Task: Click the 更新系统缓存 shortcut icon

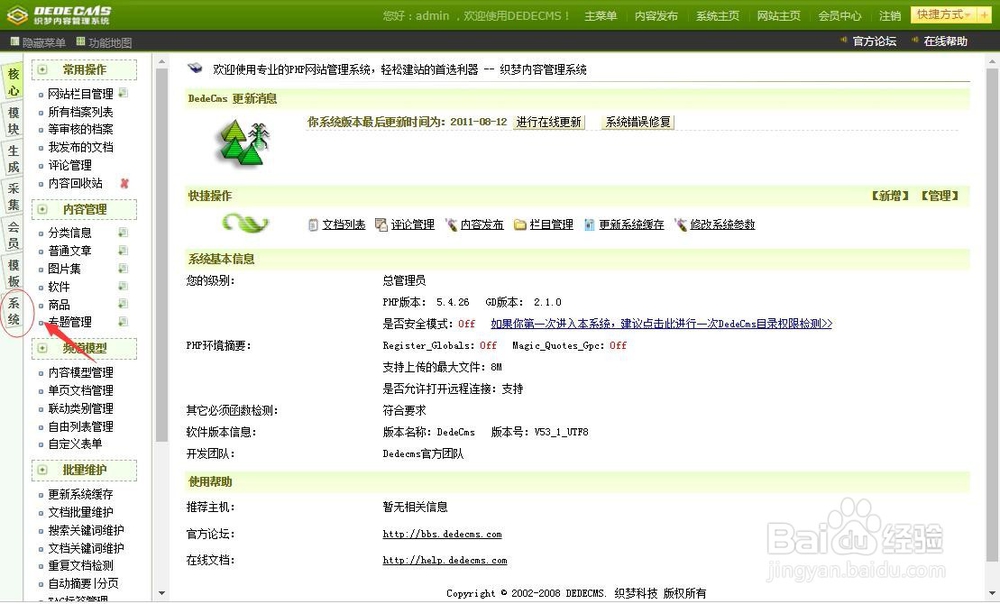Action: [589, 225]
